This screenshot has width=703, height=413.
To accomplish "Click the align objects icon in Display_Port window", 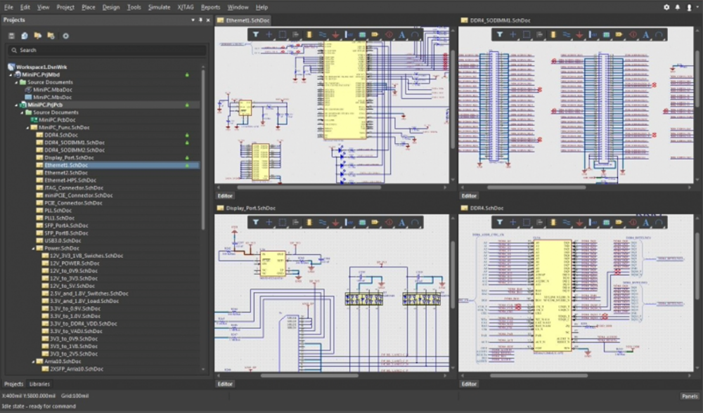I will tap(295, 222).
